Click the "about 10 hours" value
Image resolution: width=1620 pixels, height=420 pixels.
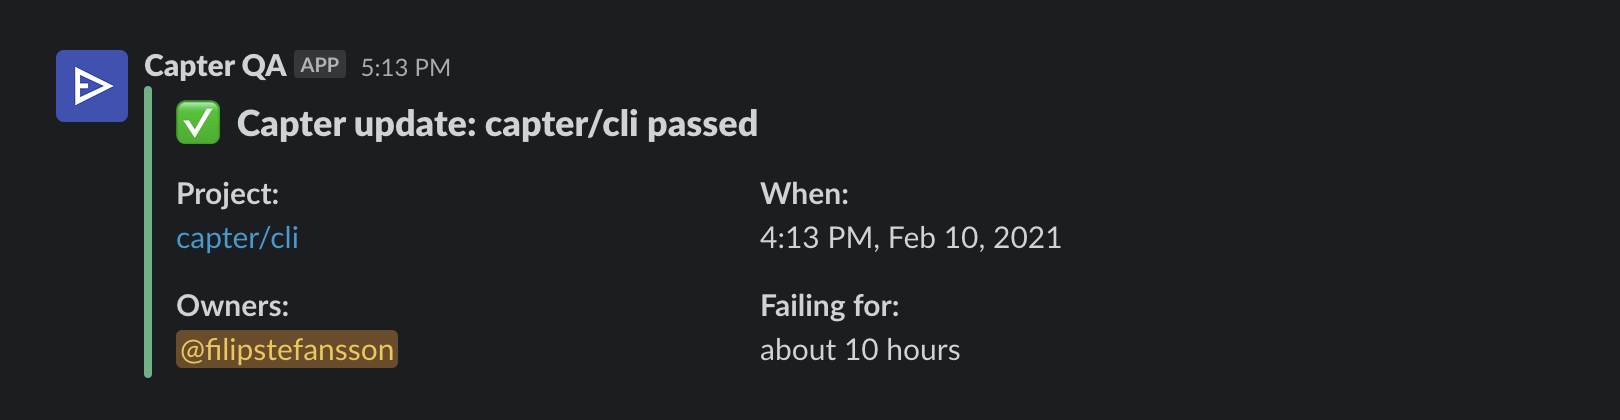860,350
